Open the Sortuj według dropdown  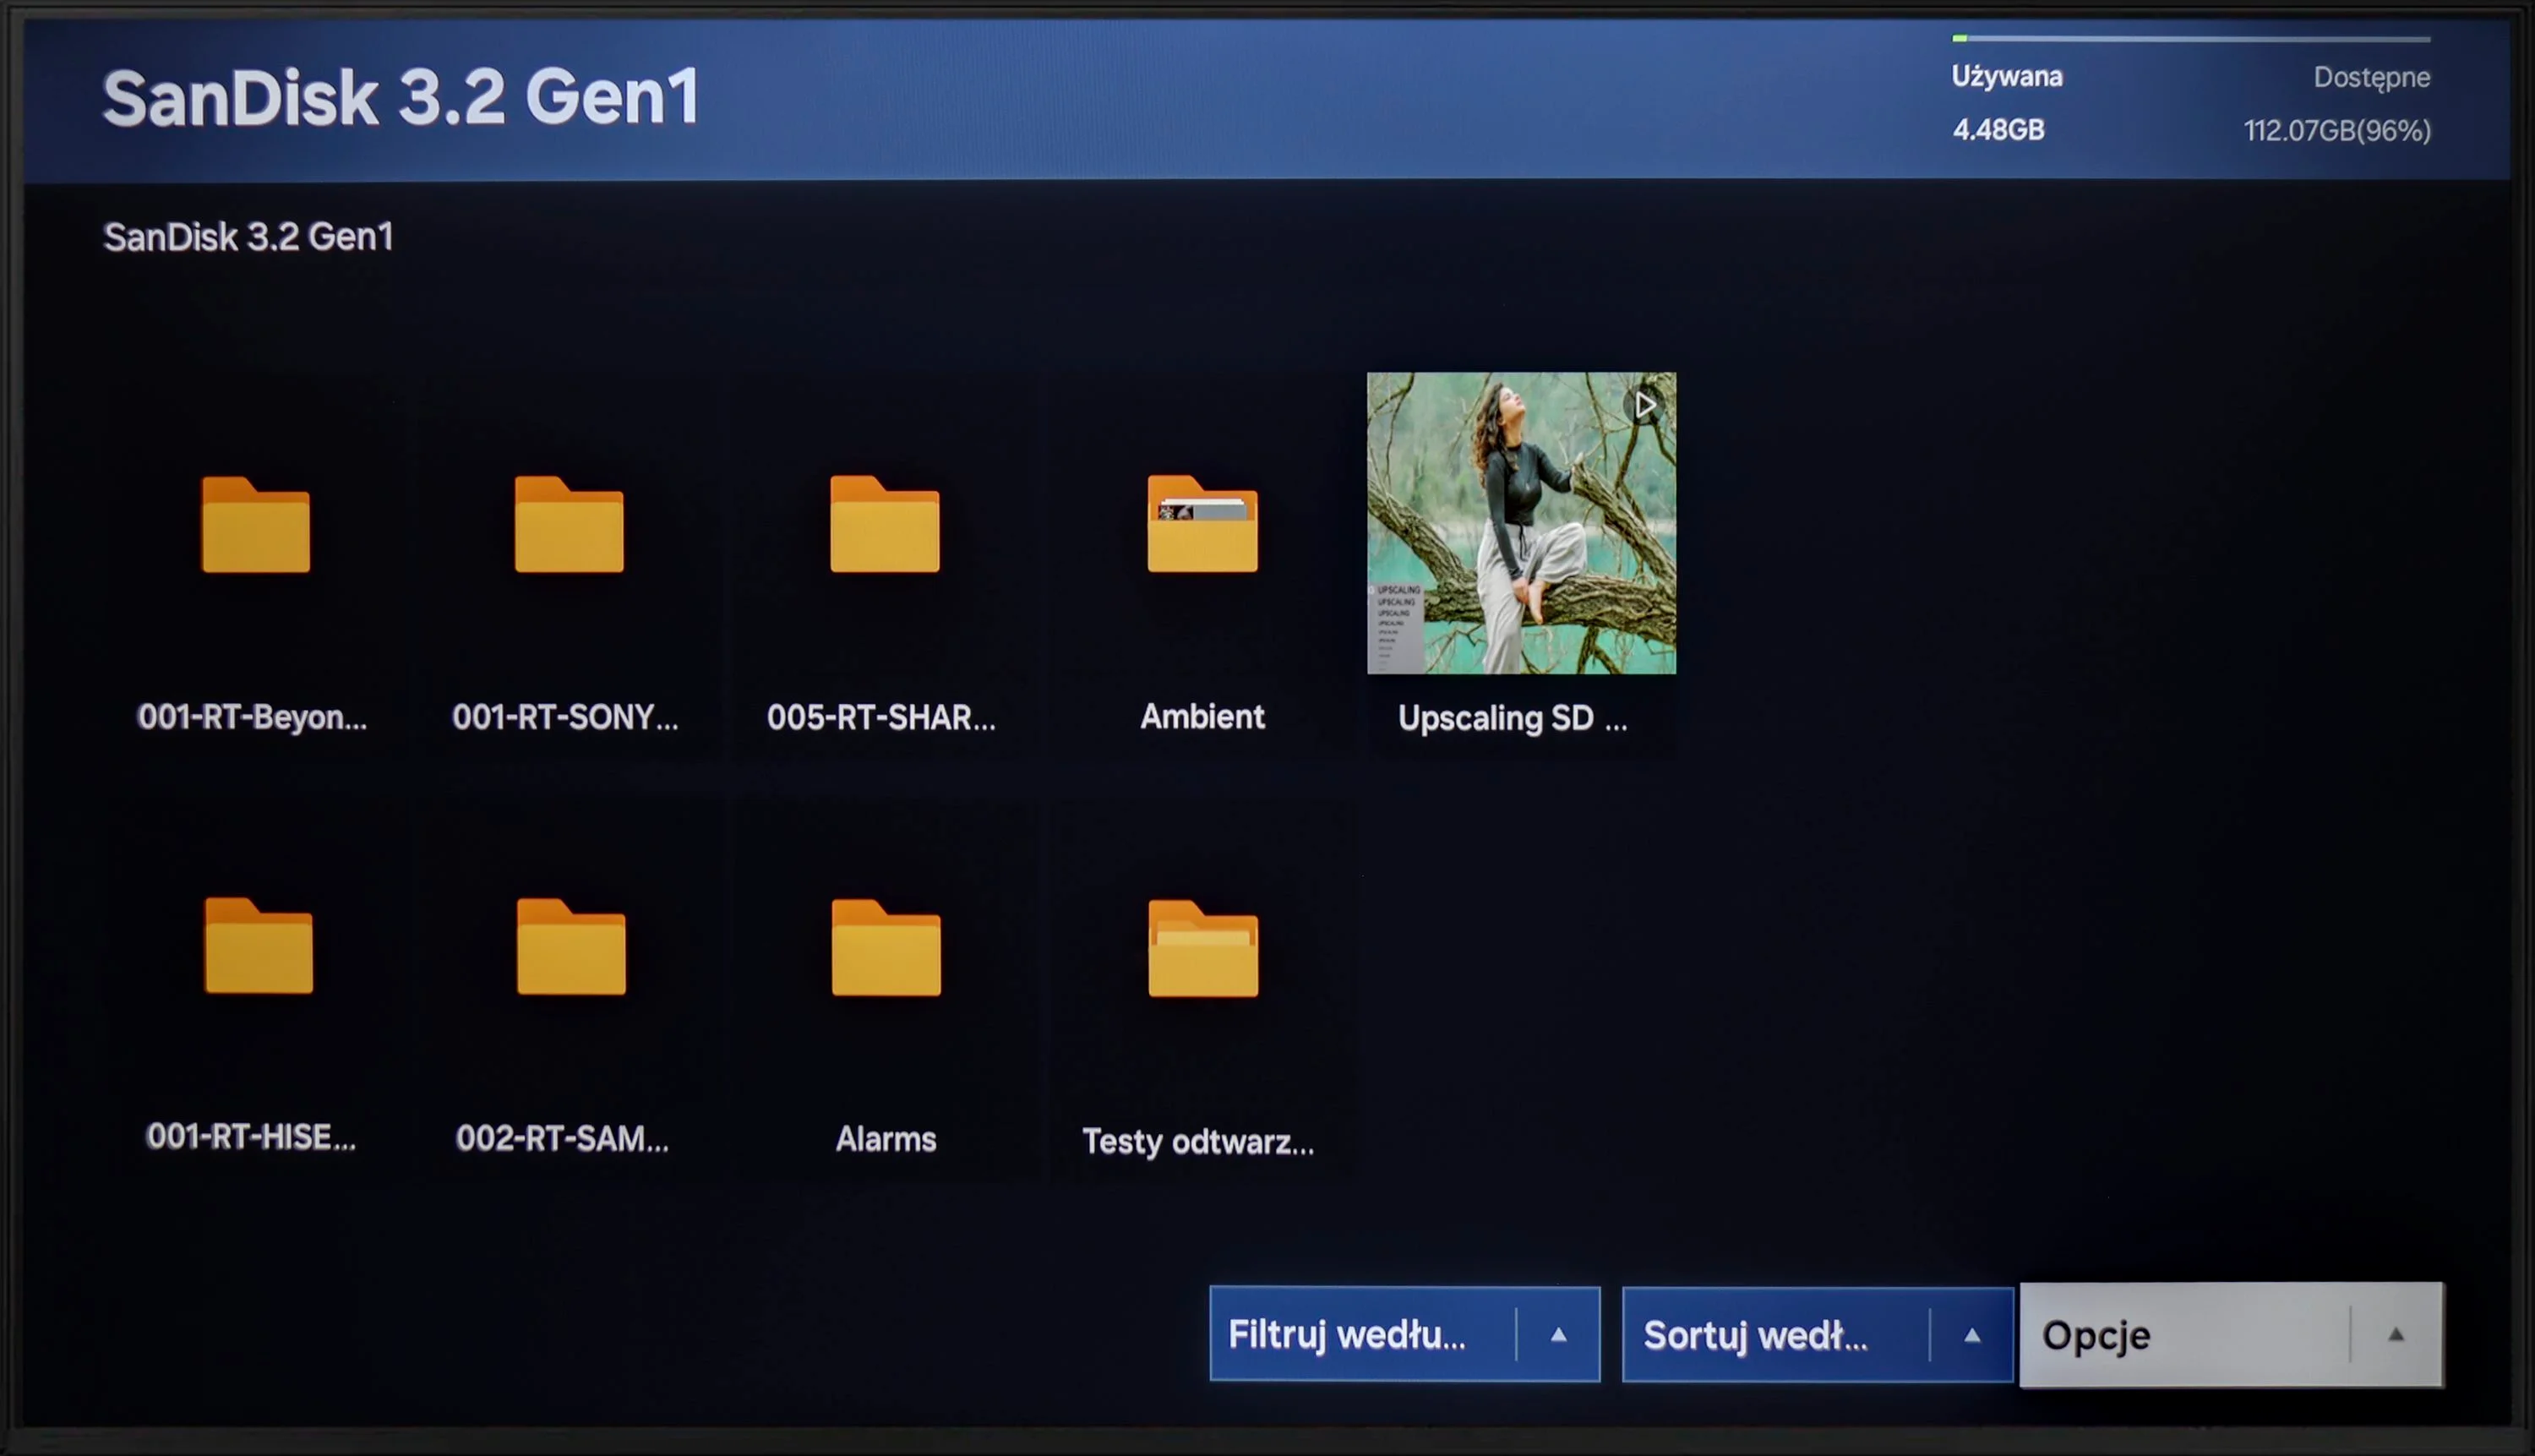point(1817,1335)
